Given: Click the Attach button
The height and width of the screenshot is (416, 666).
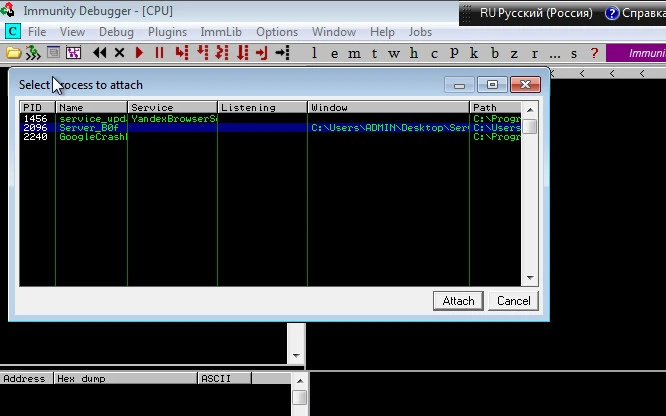Looking at the screenshot, I should (458, 301).
